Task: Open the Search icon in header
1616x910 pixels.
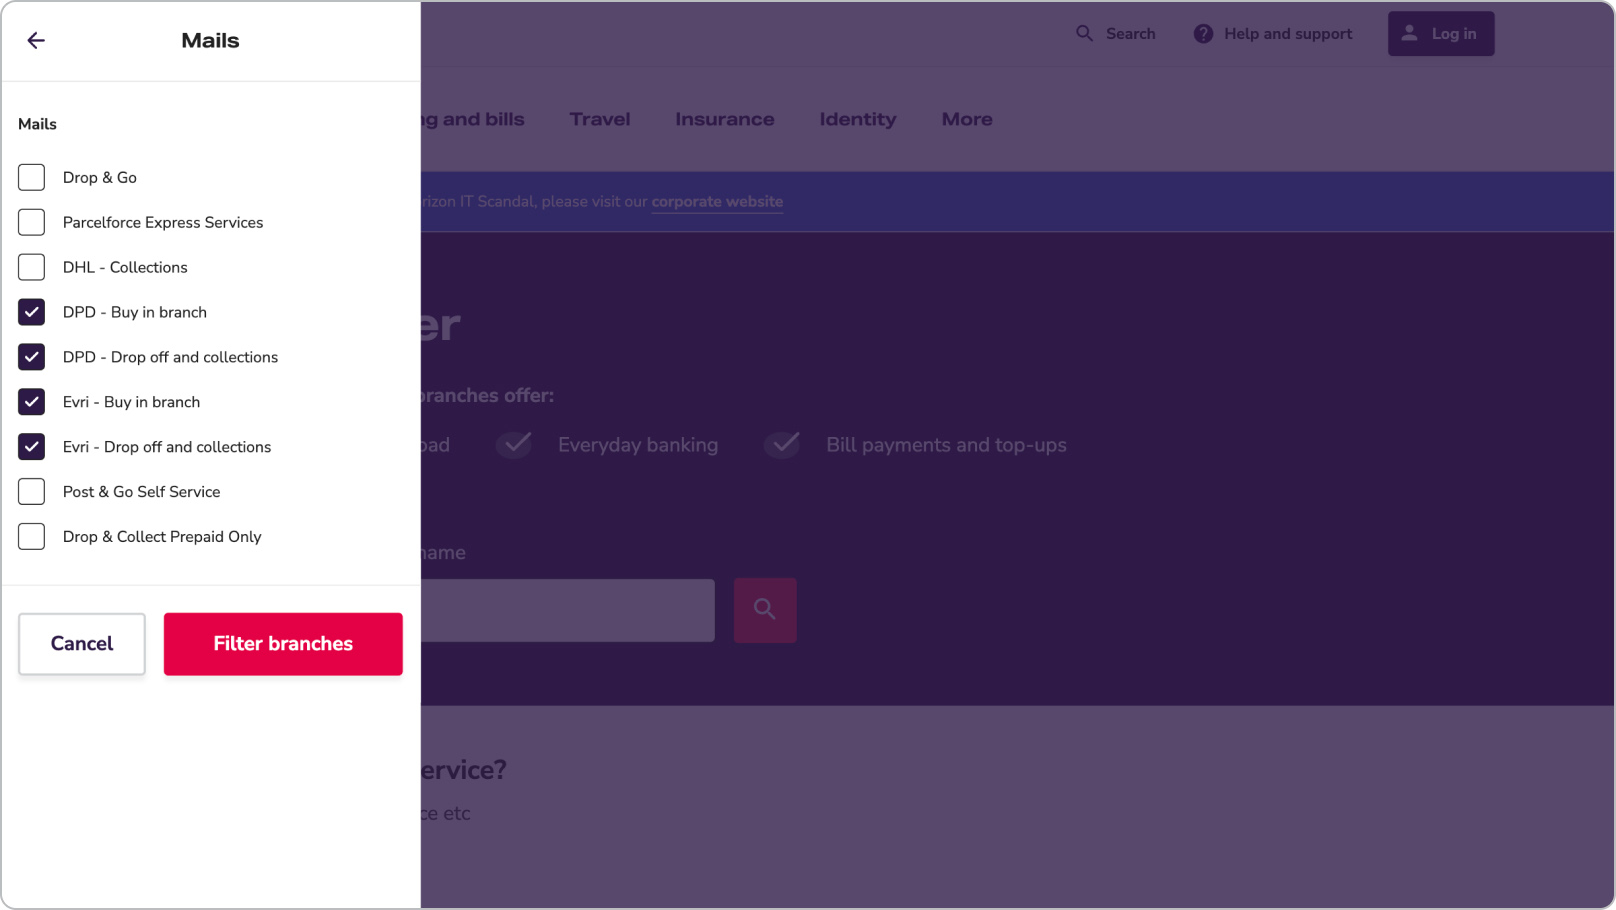Action: click(x=1084, y=33)
